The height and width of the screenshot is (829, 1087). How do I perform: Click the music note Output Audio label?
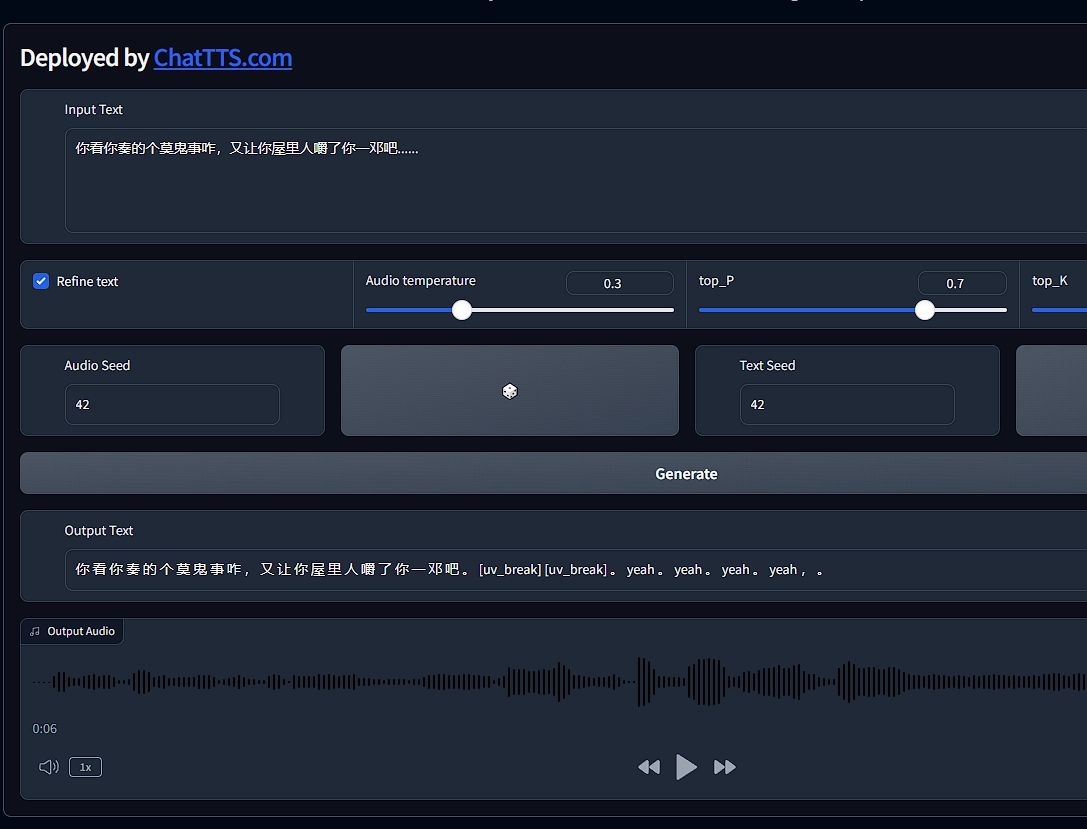click(x=72, y=631)
